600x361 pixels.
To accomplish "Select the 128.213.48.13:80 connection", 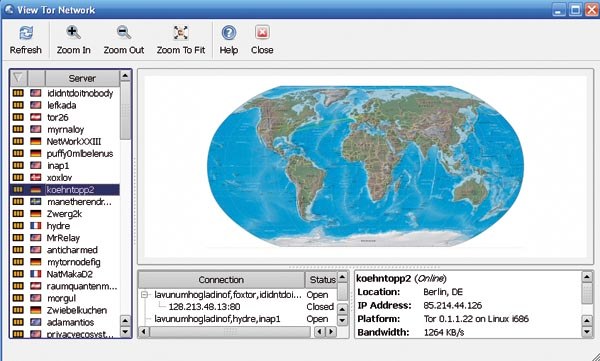I will pyautogui.click(x=204, y=307).
